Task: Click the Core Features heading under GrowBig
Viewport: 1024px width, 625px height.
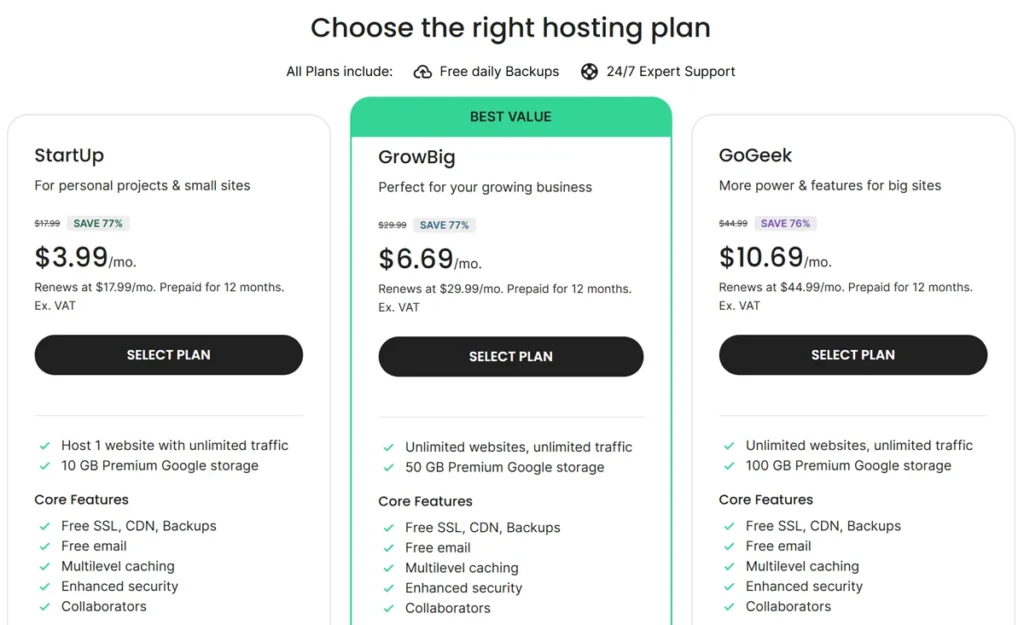Action: (x=425, y=500)
